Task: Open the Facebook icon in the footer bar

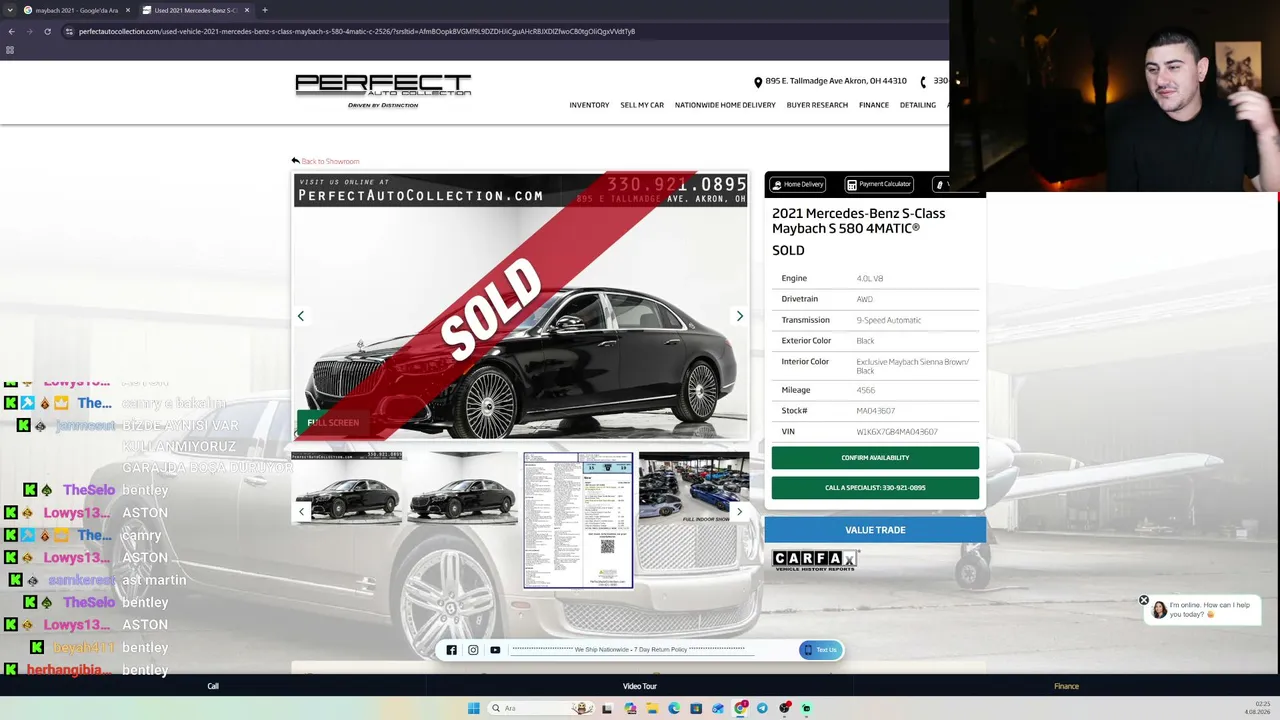Action: click(x=452, y=650)
